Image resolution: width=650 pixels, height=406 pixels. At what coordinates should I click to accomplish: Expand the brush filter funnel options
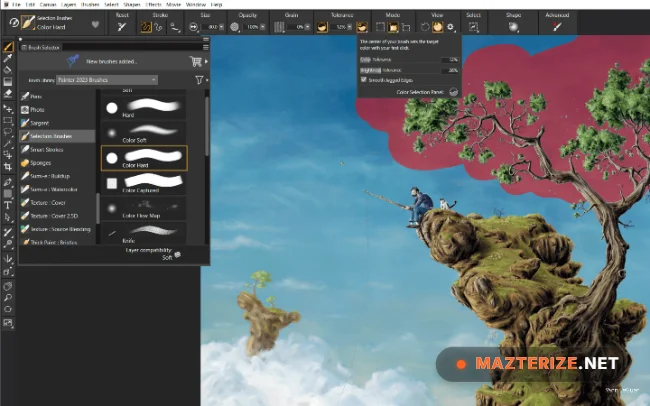pos(201,80)
